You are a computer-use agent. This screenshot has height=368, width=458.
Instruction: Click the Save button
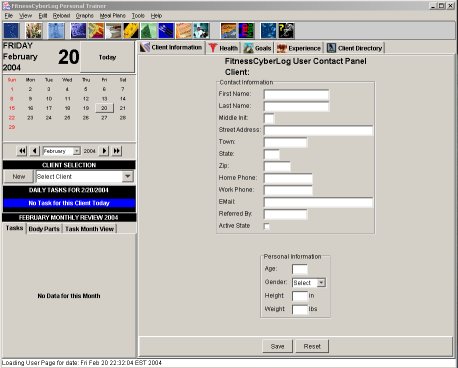277,346
